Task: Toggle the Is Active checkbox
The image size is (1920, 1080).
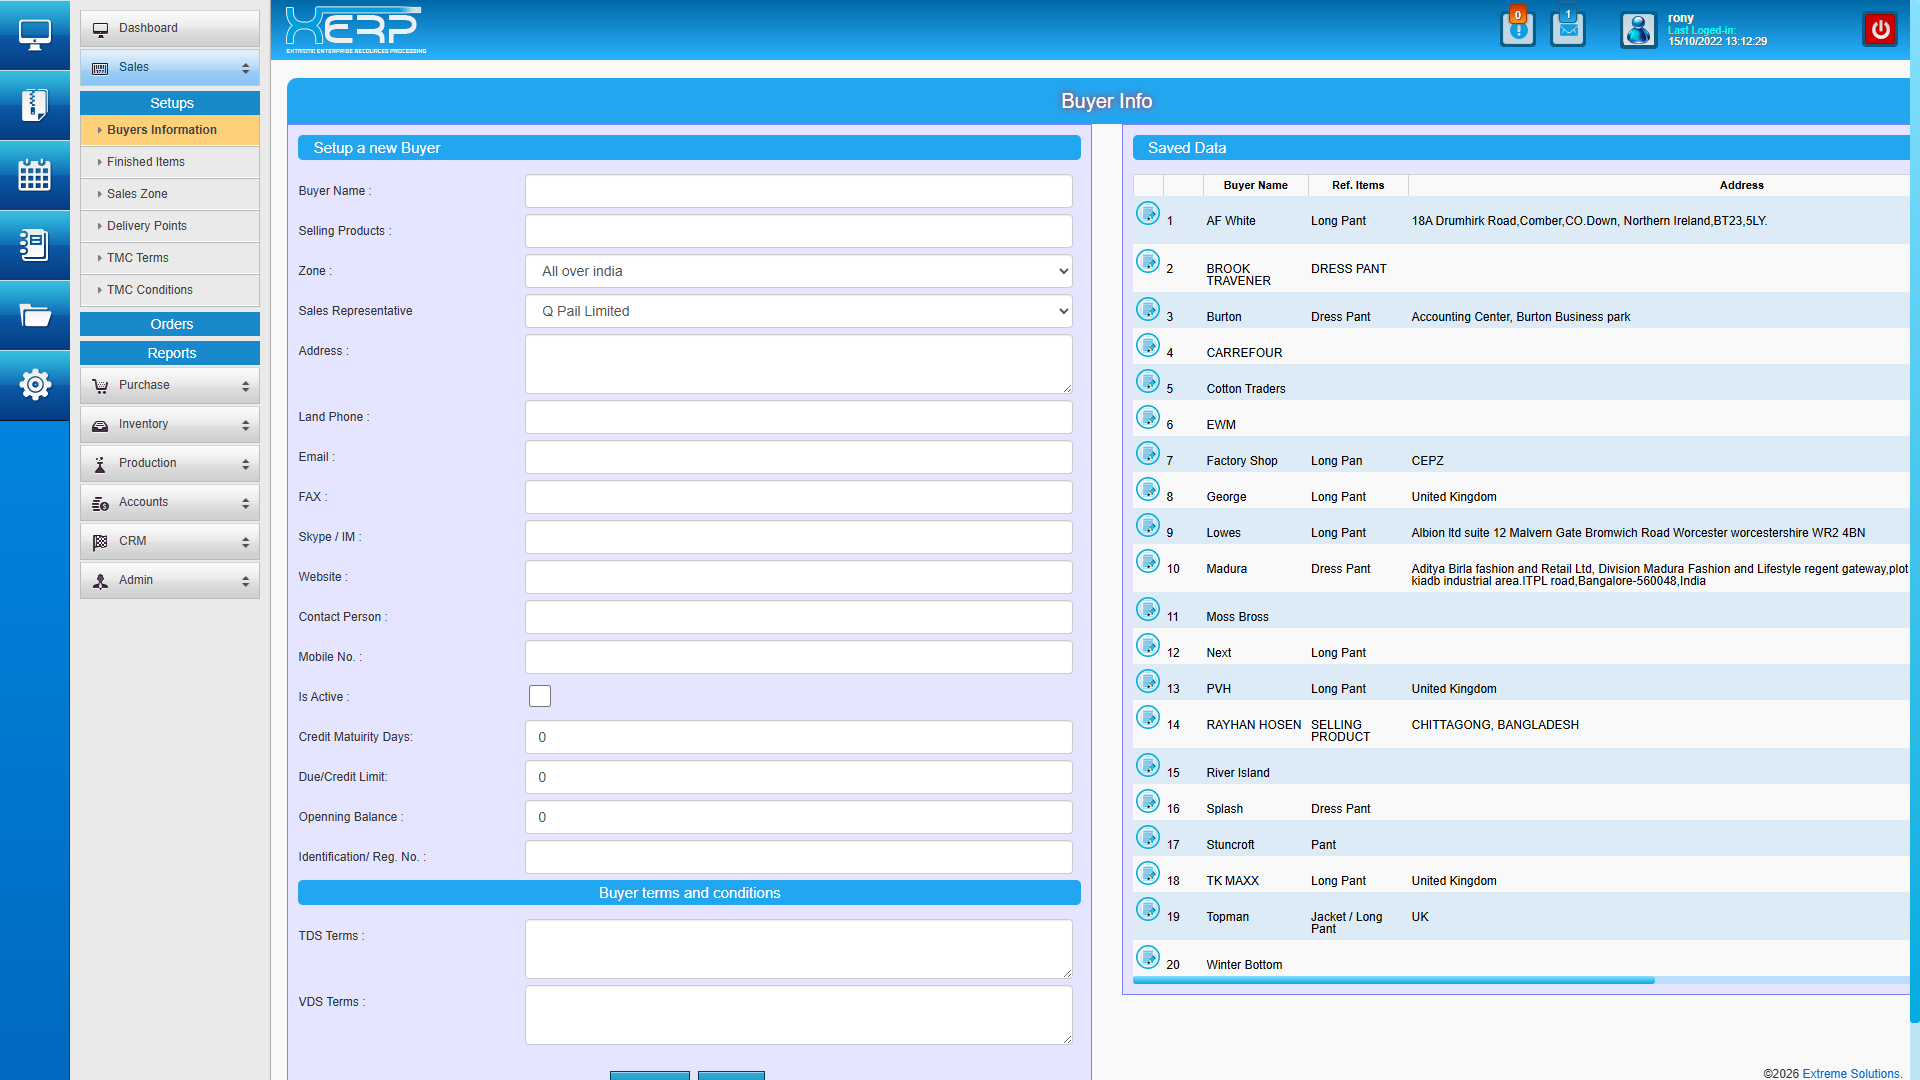Action: (540, 696)
